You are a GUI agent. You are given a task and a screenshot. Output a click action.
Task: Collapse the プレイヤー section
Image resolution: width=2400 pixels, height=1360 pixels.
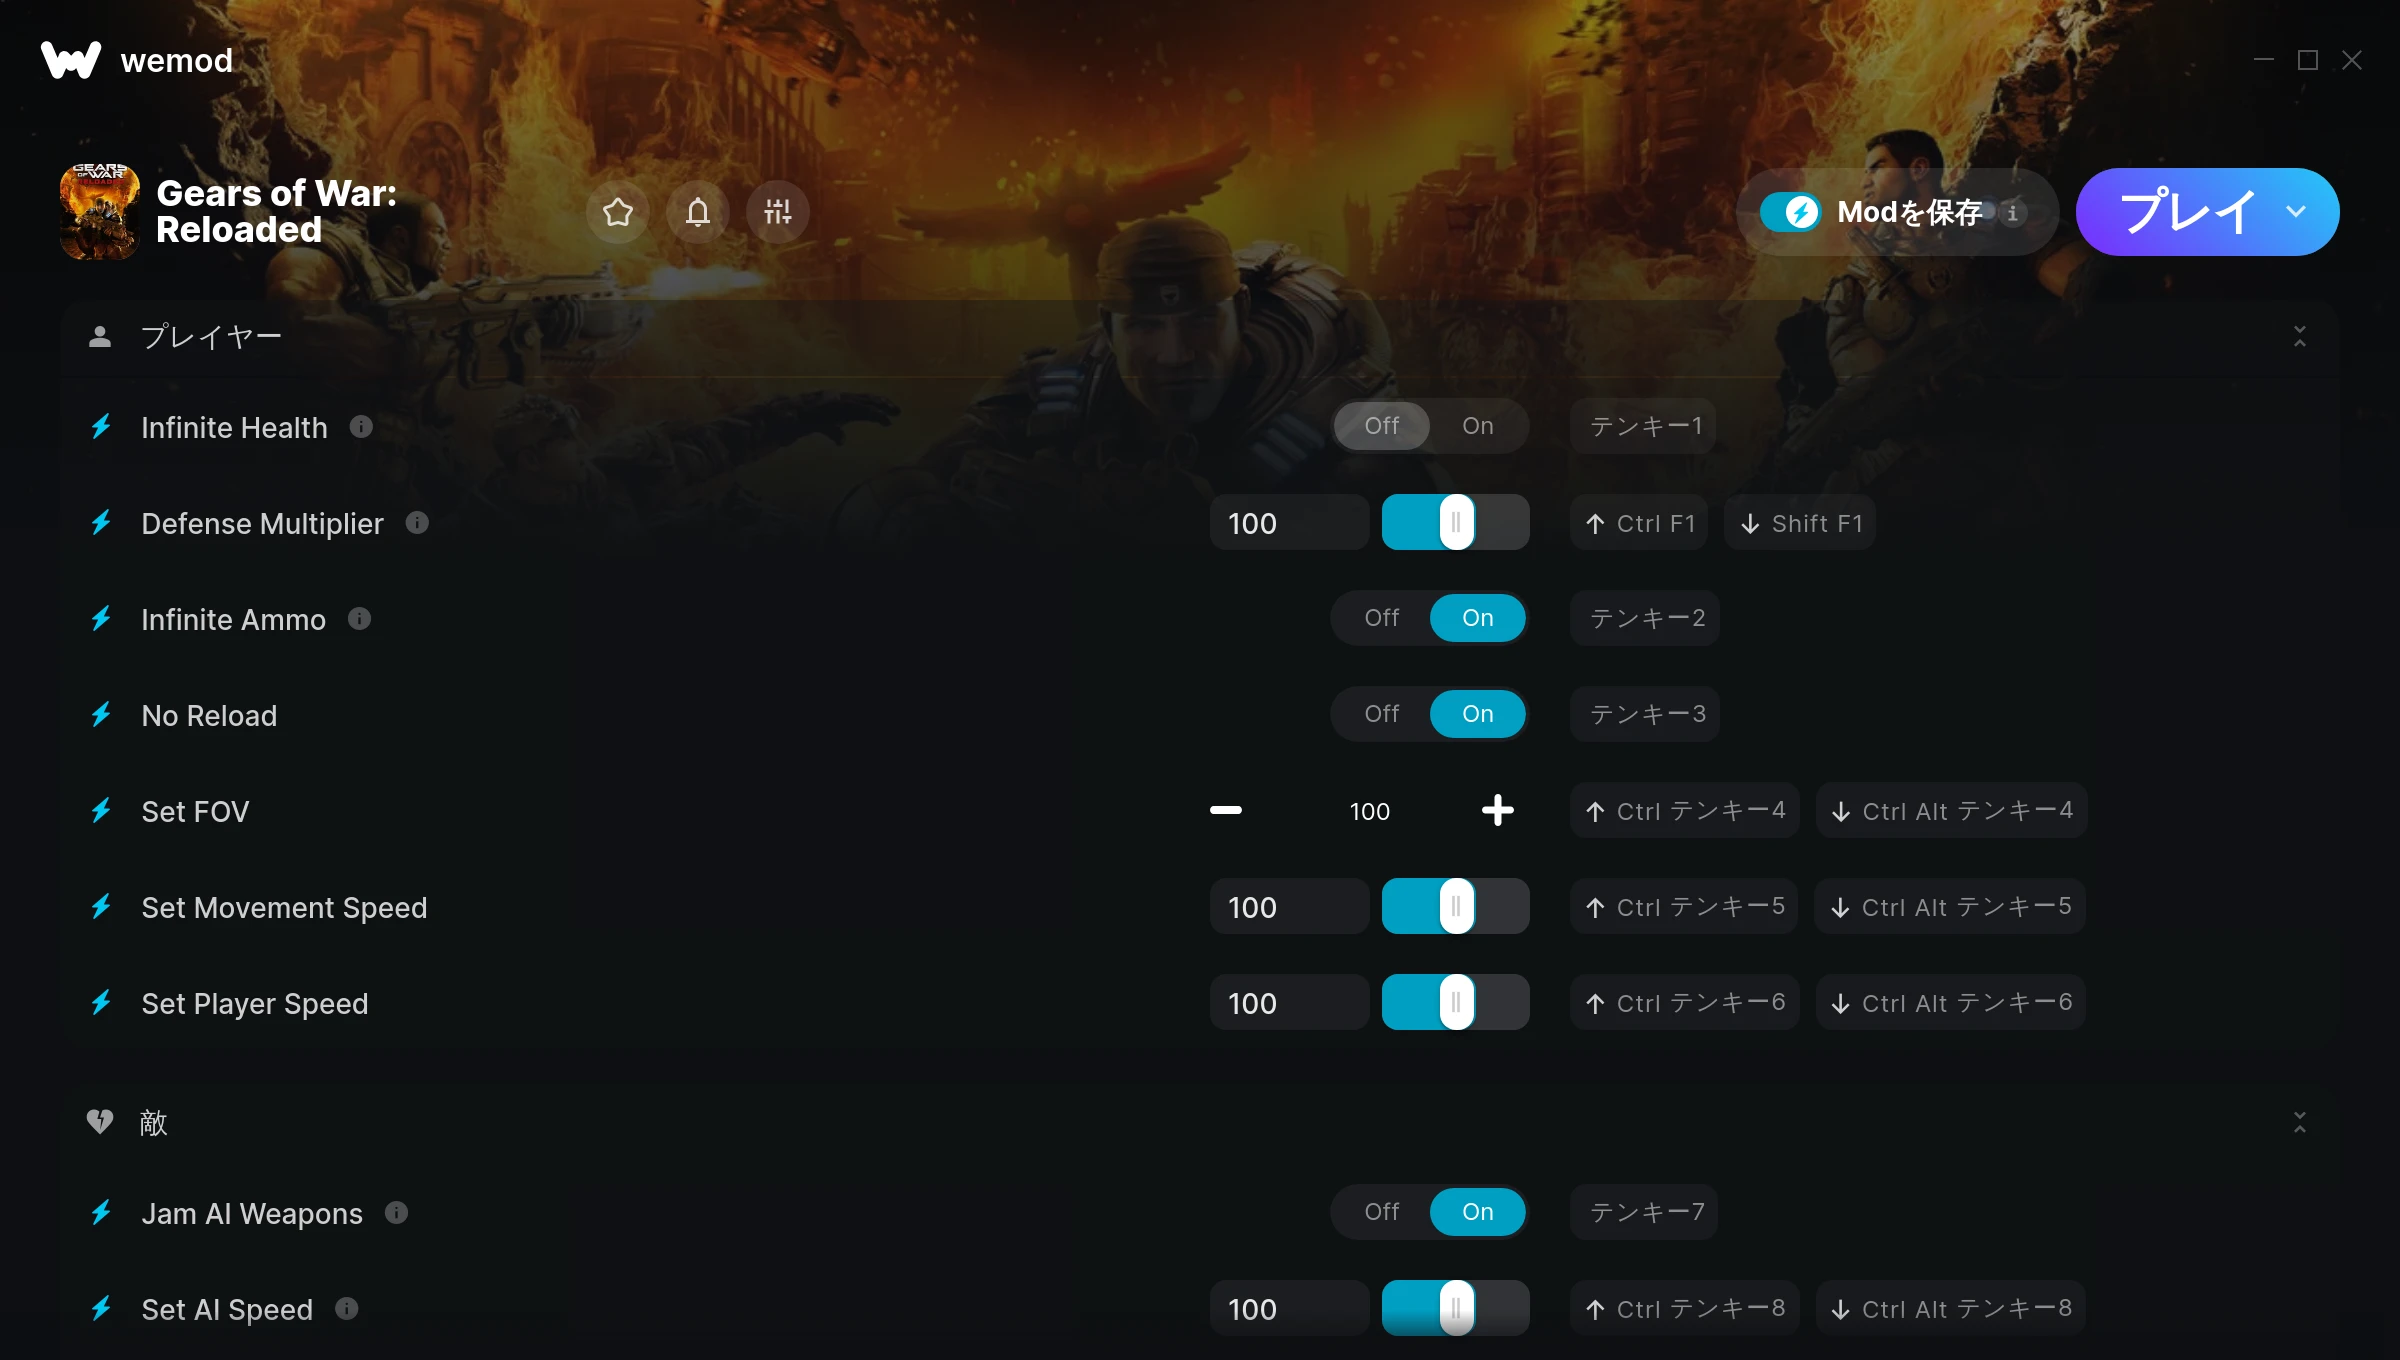tap(2300, 336)
